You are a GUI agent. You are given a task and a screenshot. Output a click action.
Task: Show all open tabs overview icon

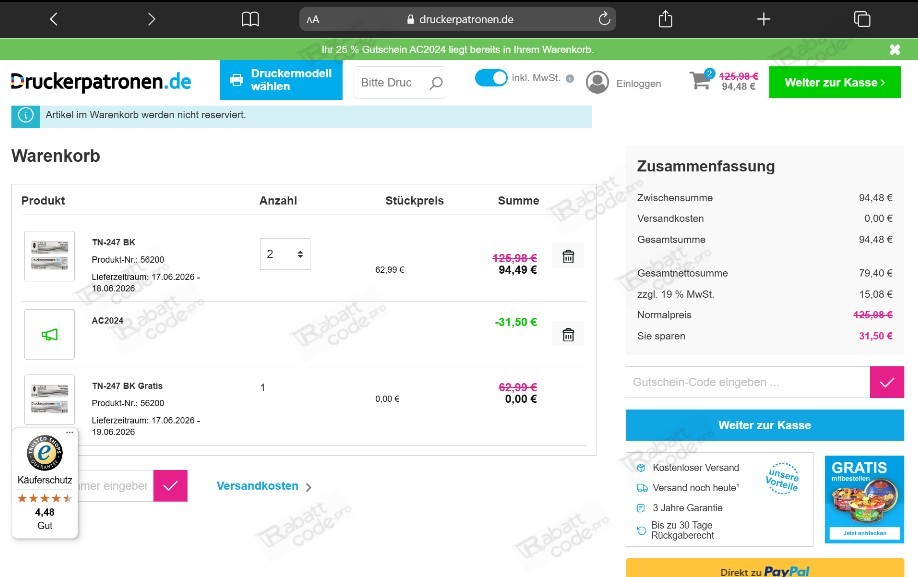[862, 19]
